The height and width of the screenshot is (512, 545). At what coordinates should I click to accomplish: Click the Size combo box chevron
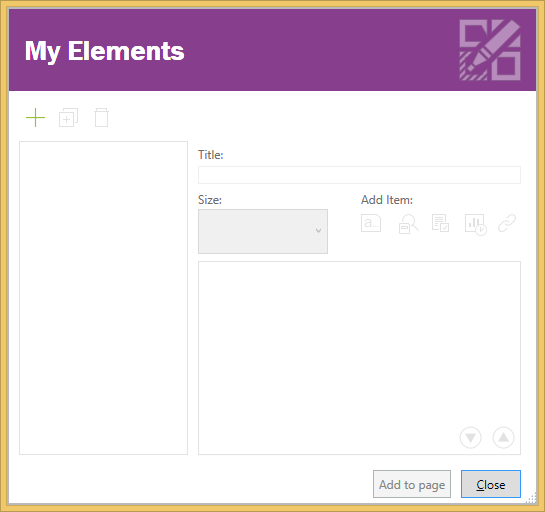click(318, 231)
